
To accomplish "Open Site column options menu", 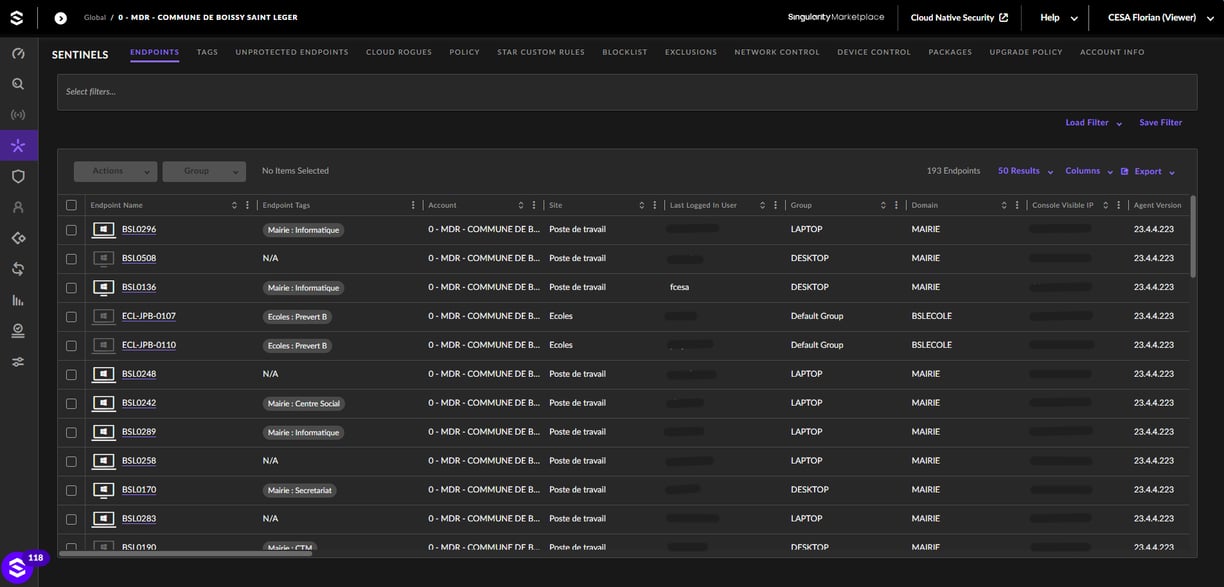I will click(x=655, y=205).
